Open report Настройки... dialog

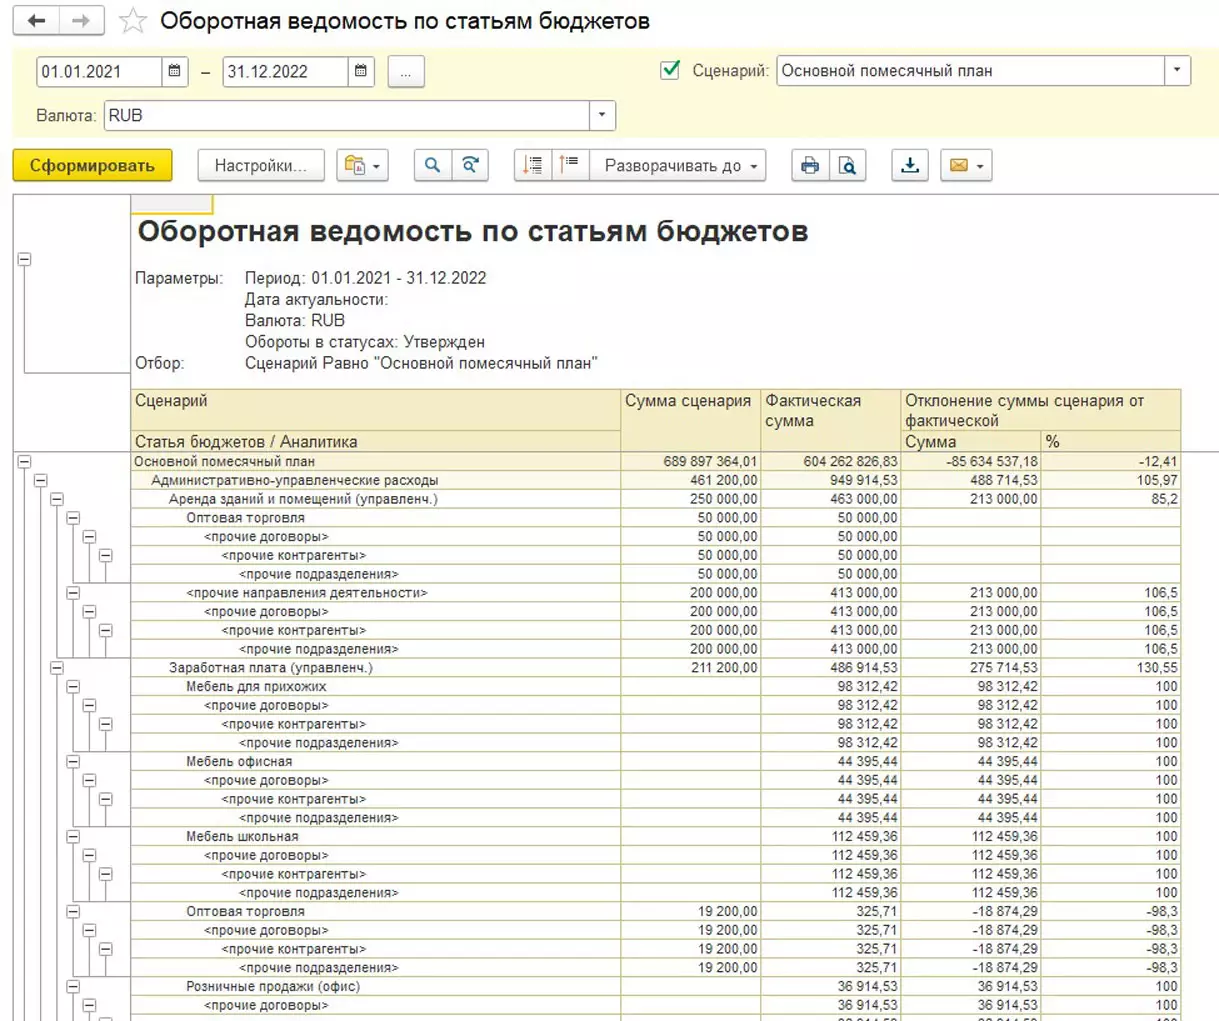[x=261, y=165]
